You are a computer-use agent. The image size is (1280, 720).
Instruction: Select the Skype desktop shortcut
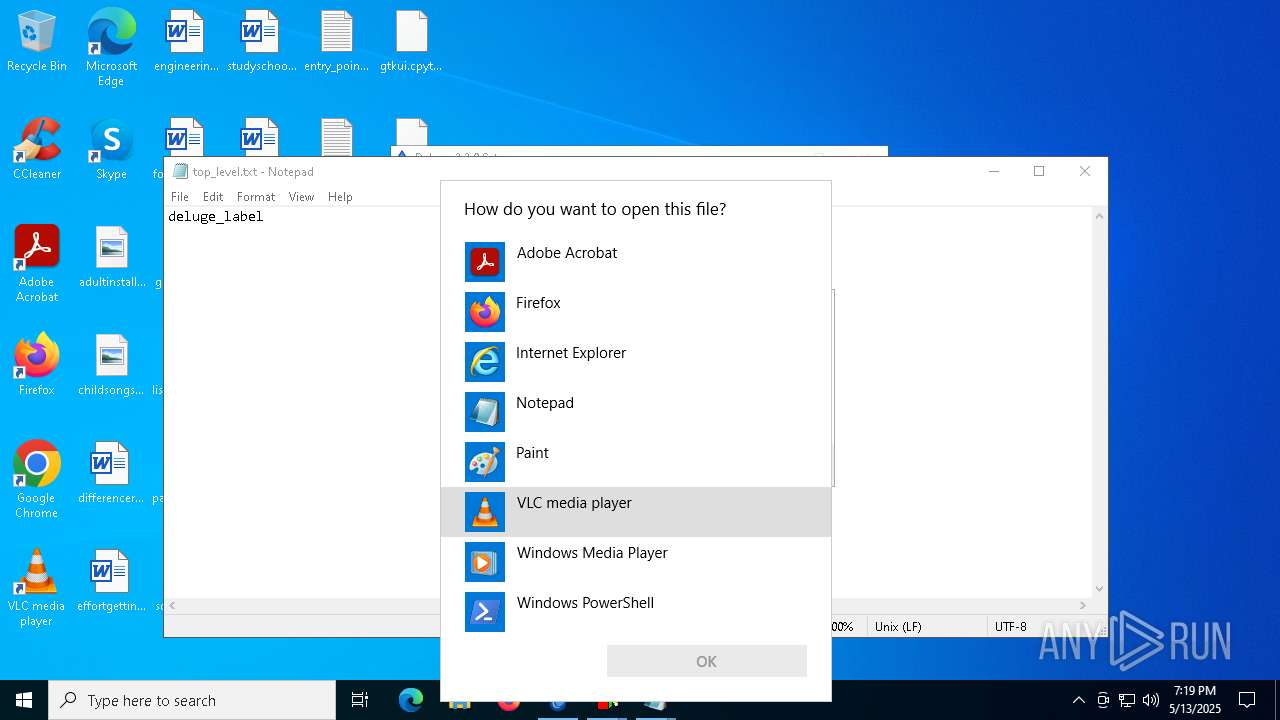[x=111, y=150]
